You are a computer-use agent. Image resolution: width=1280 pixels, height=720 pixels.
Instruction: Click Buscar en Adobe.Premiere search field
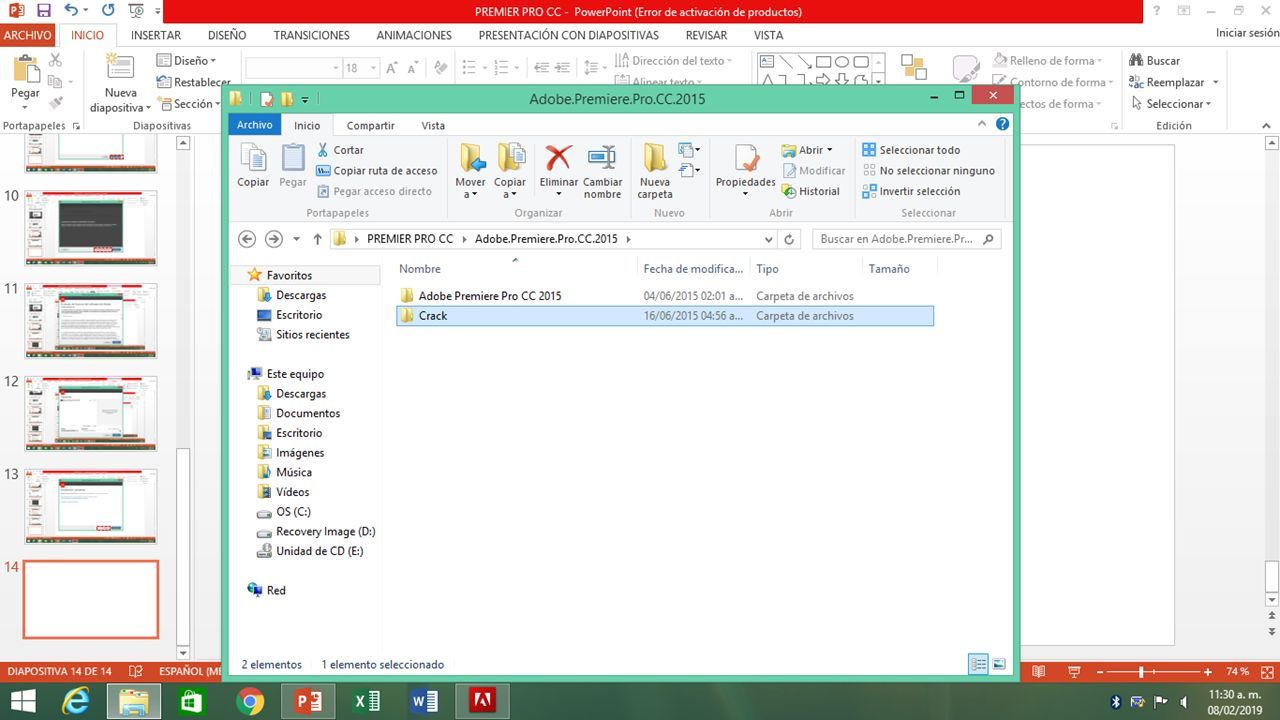[906, 240]
